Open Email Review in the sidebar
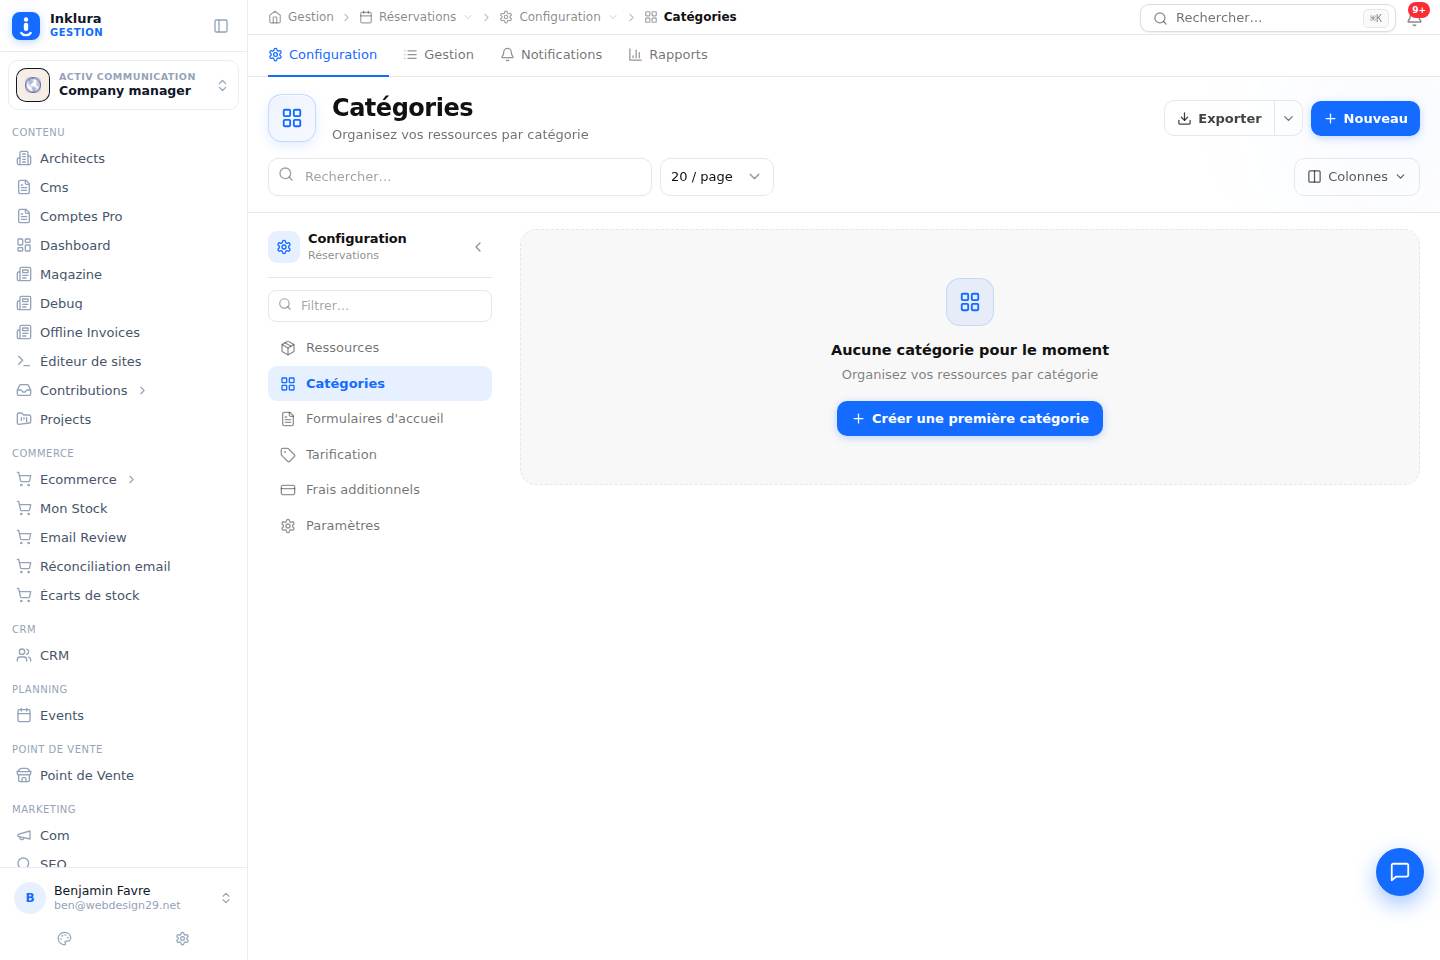 point(124,537)
